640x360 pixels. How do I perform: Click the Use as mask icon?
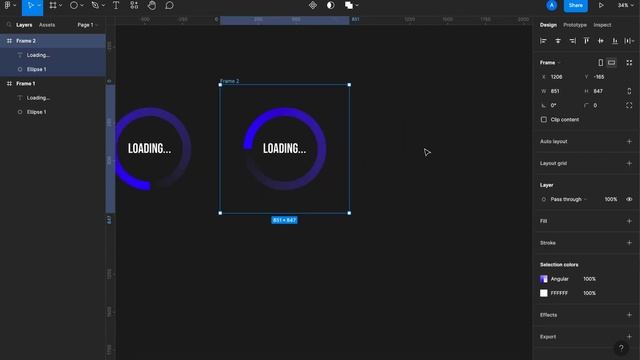point(331,5)
